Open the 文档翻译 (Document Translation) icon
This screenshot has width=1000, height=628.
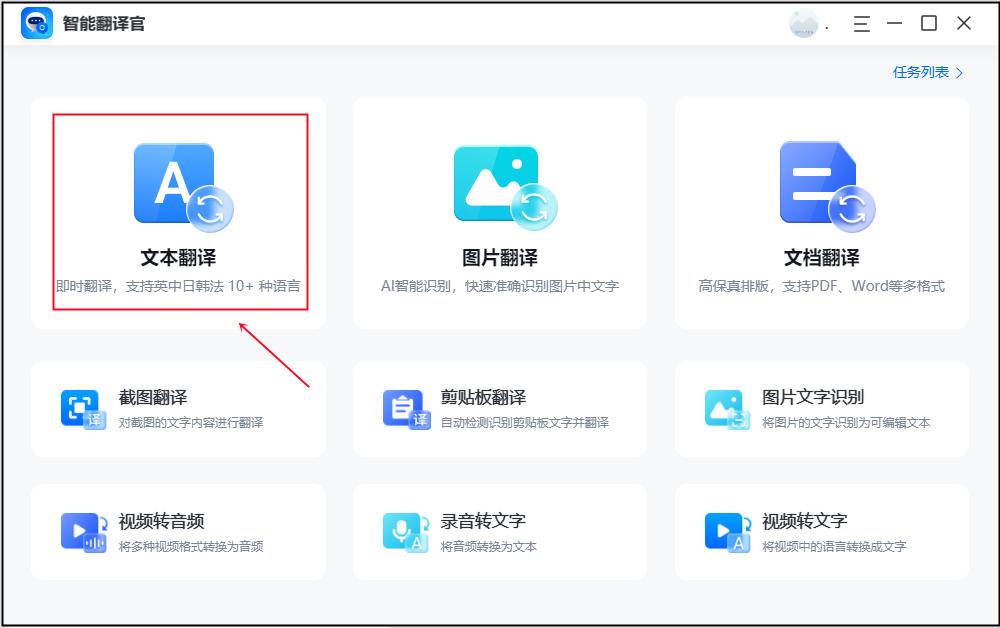pyautogui.click(x=820, y=185)
